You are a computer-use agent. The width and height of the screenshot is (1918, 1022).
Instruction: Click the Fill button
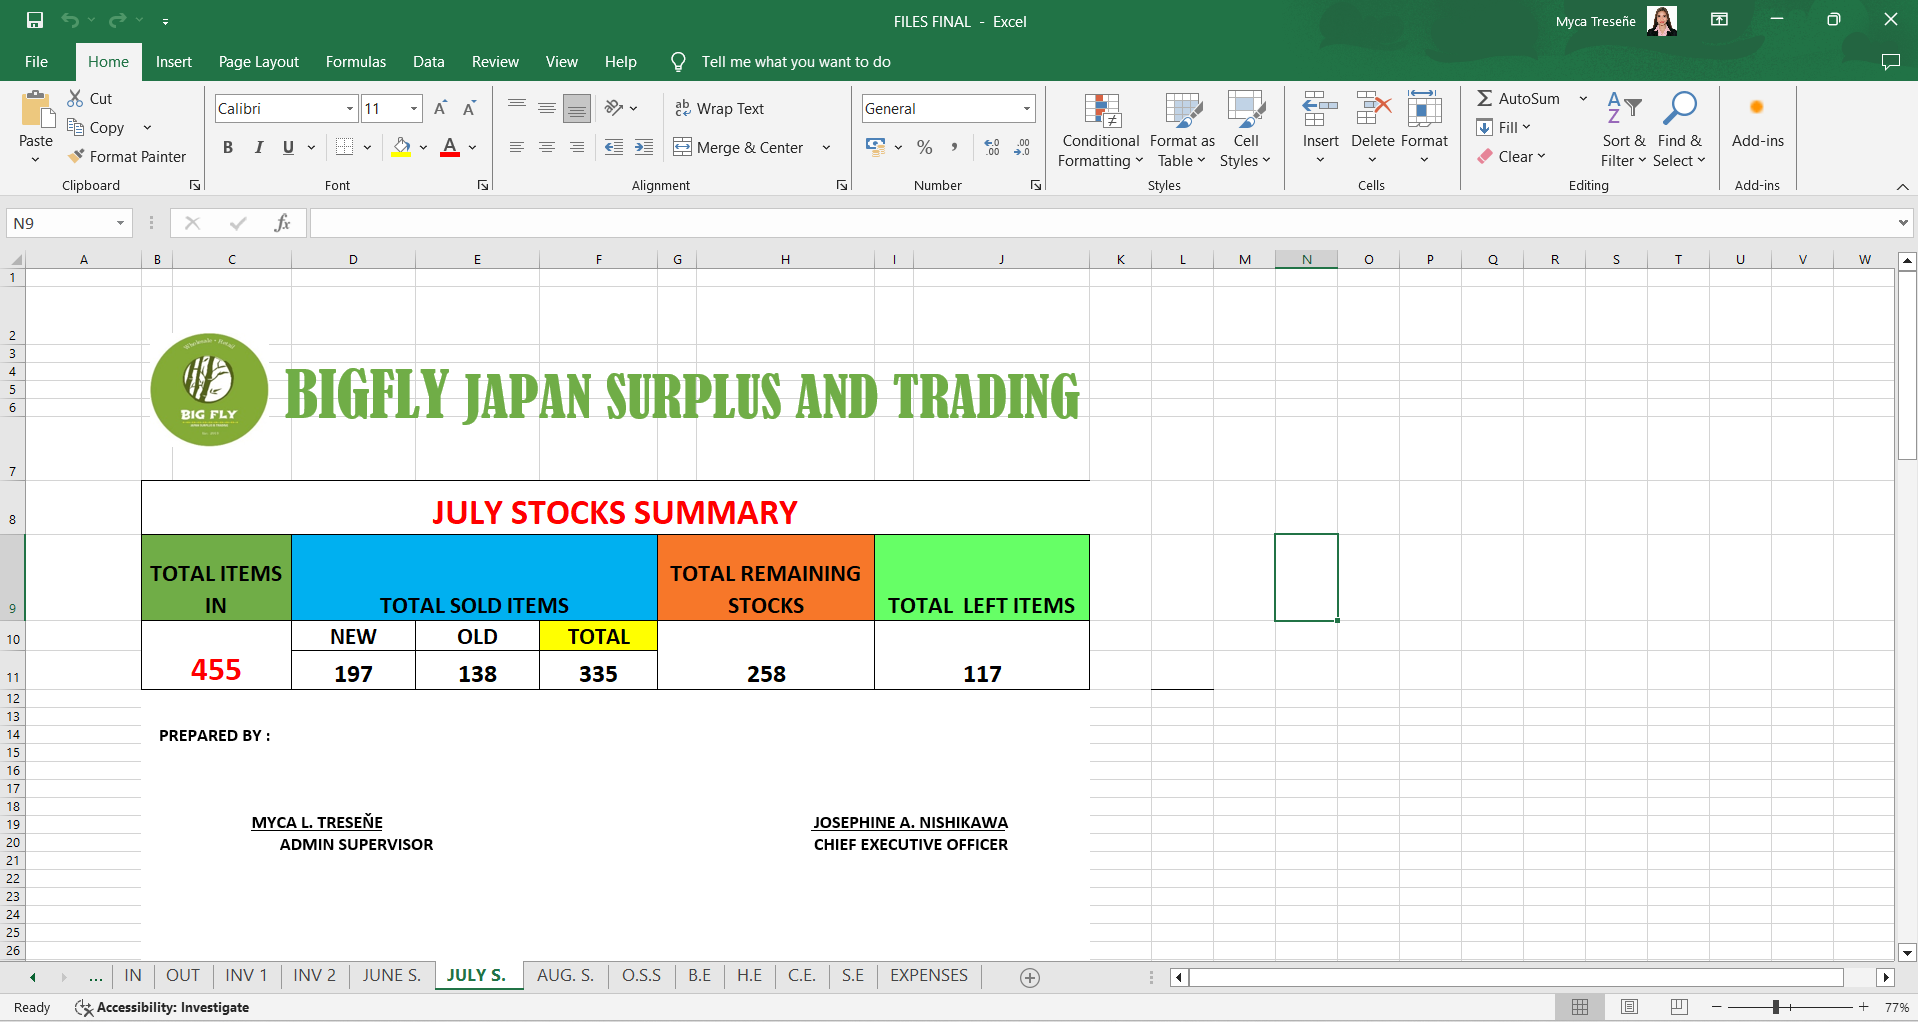pos(1504,127)
